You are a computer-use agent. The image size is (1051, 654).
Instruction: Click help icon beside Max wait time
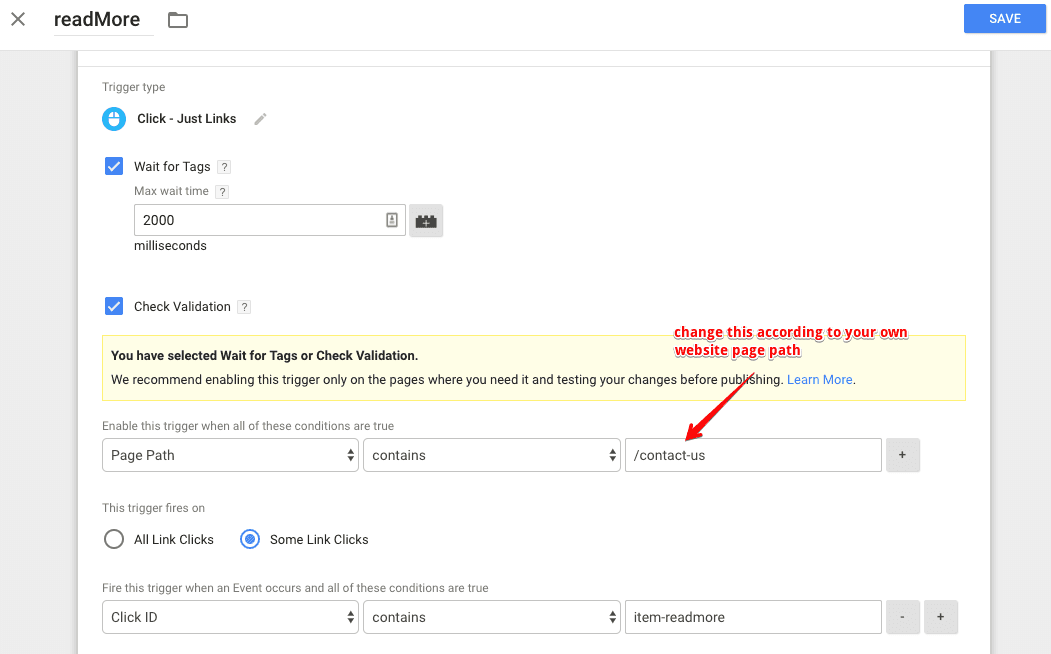pos(222,192)
